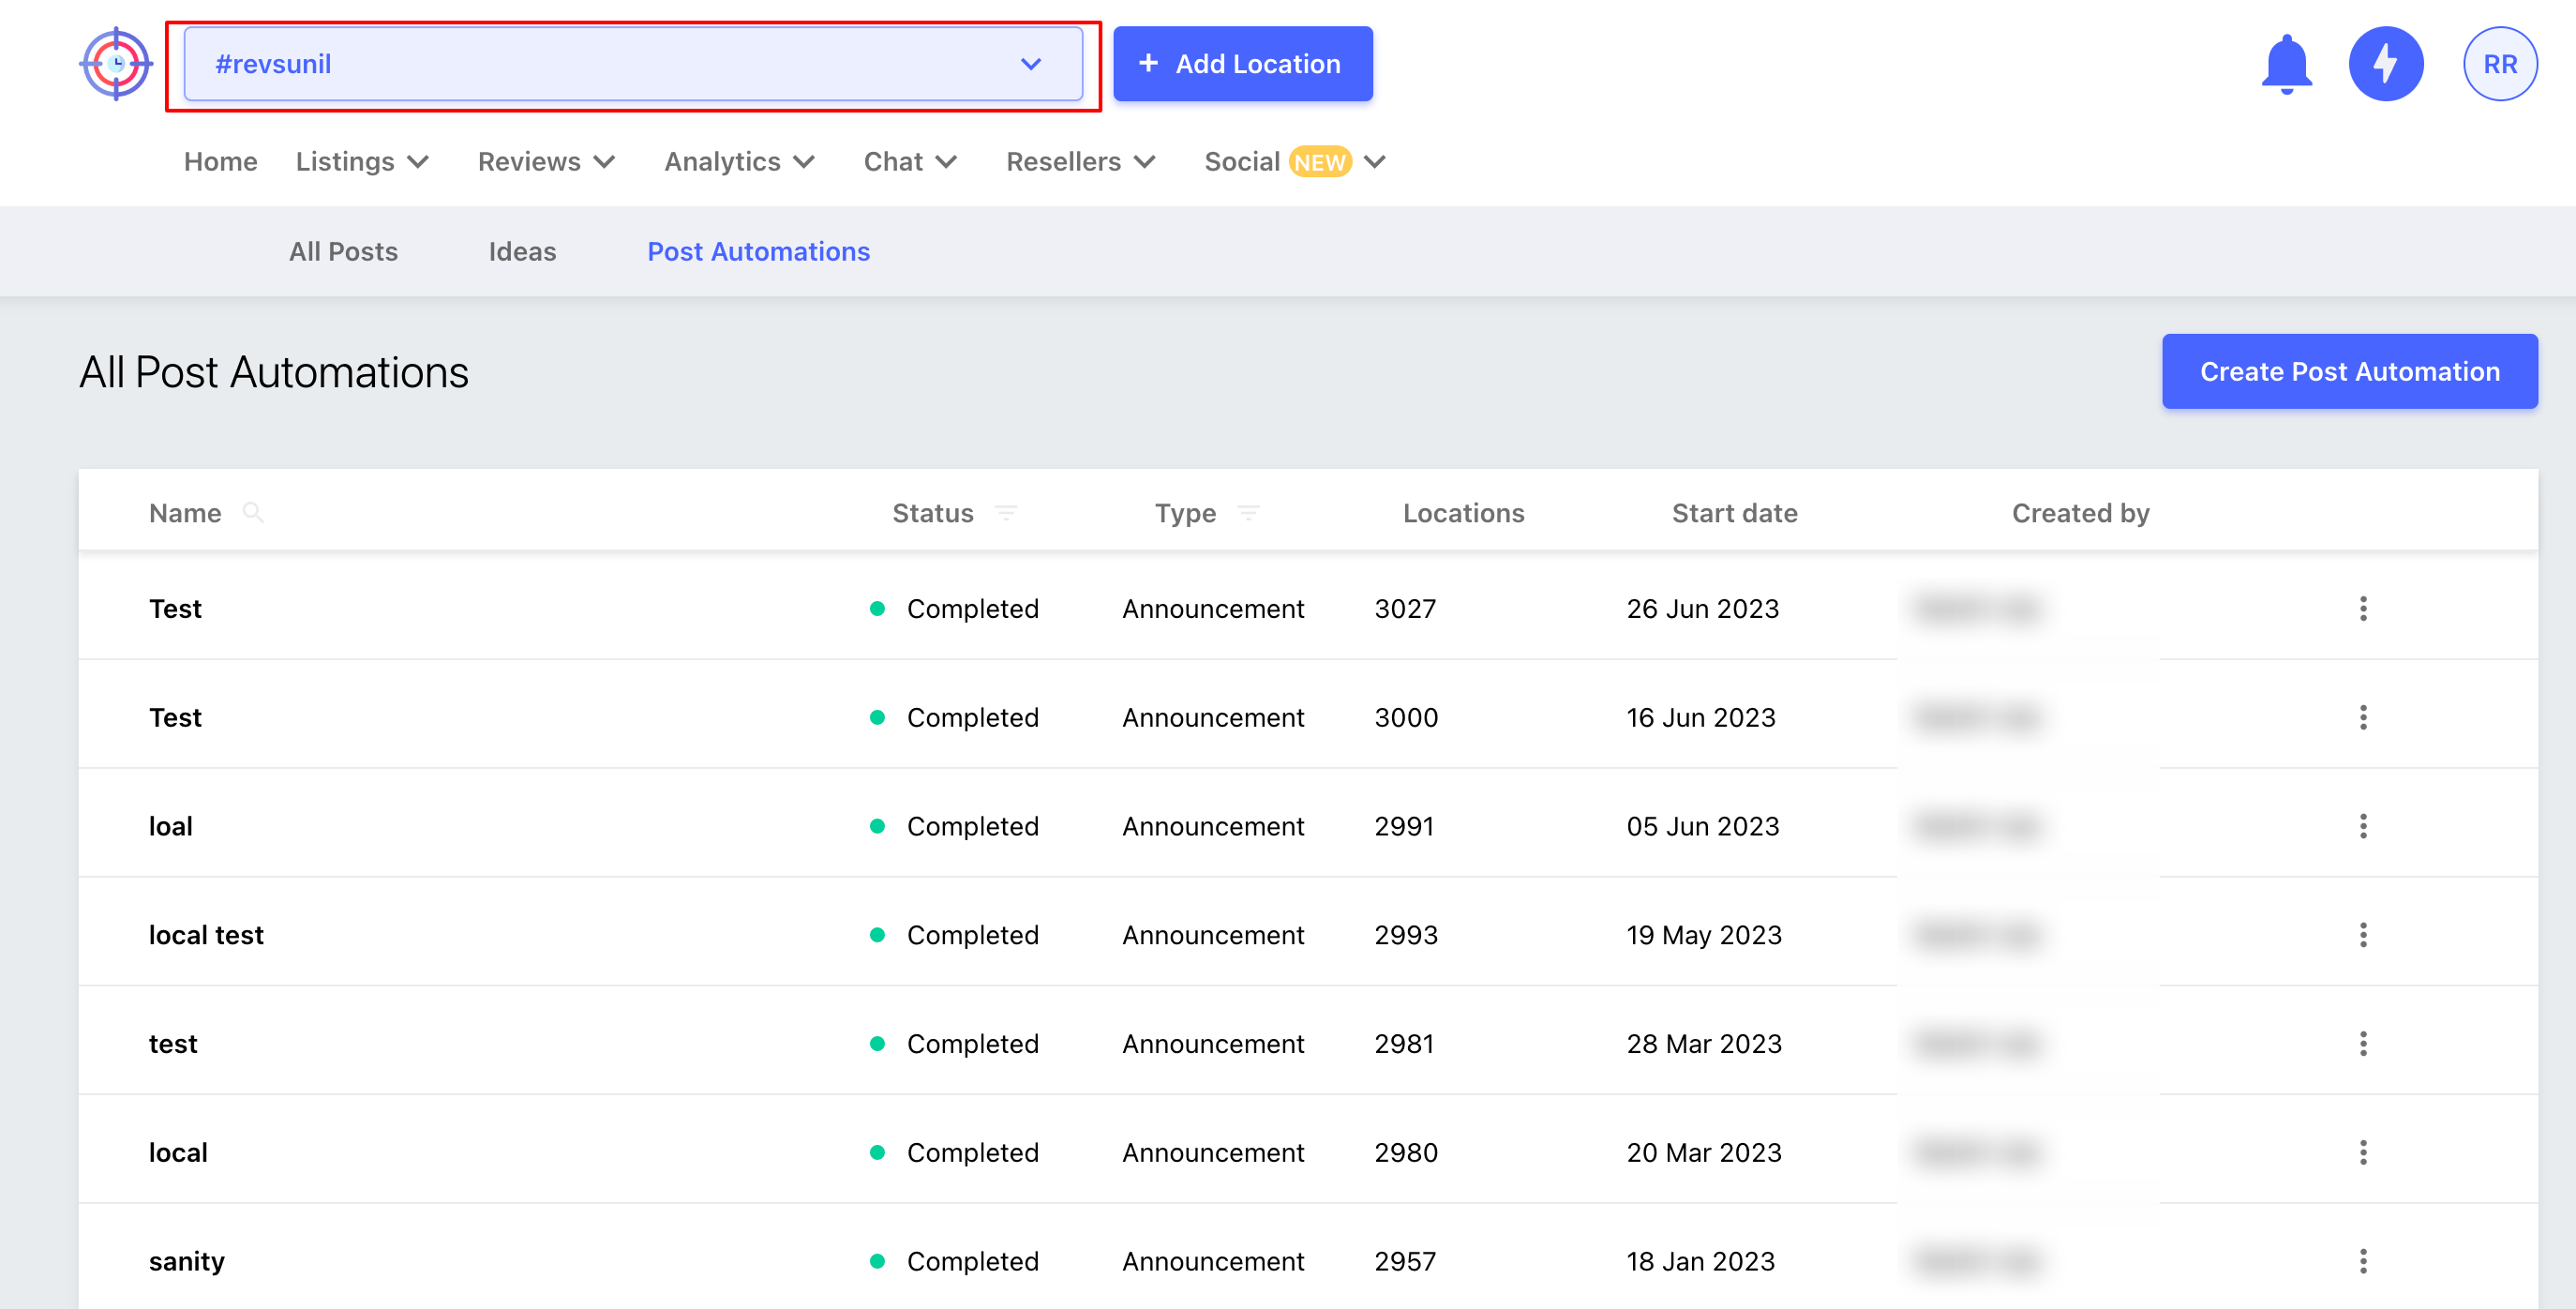Open the Type column filter icon
The height and width of the screenshot is (1309, 2576).
(x=1248, y=513)
